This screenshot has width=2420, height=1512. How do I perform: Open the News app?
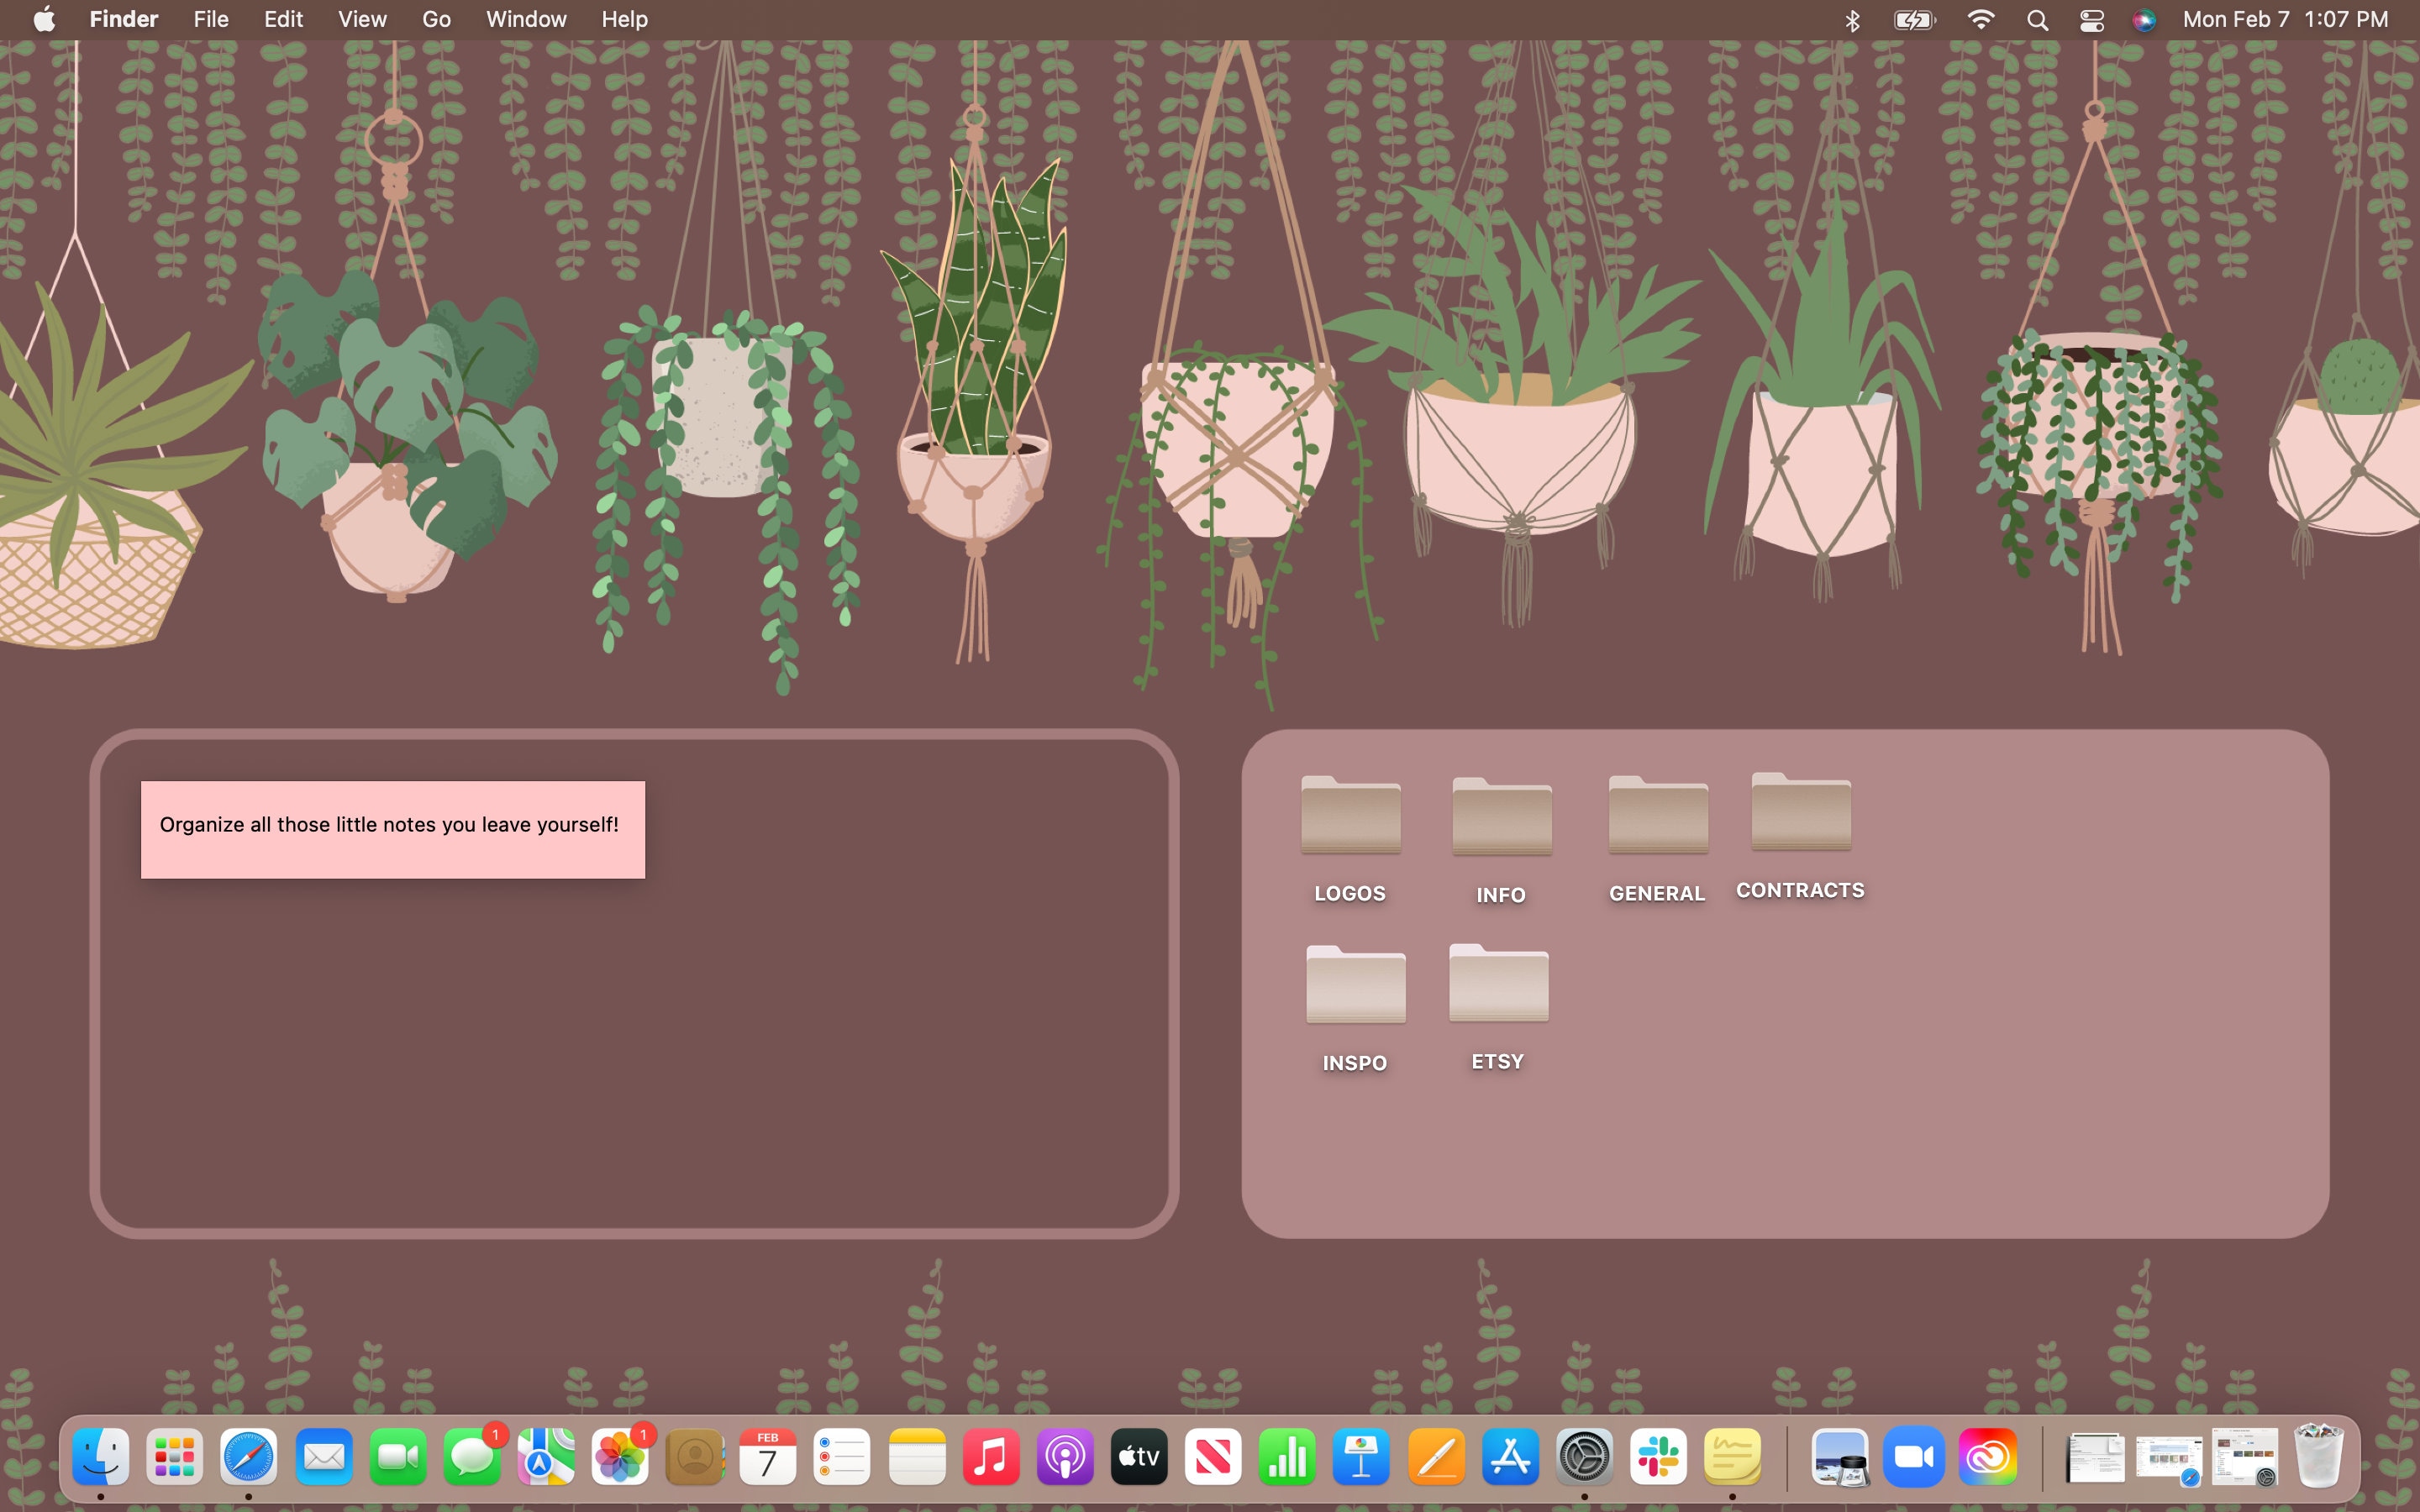pos(1212,1457)
